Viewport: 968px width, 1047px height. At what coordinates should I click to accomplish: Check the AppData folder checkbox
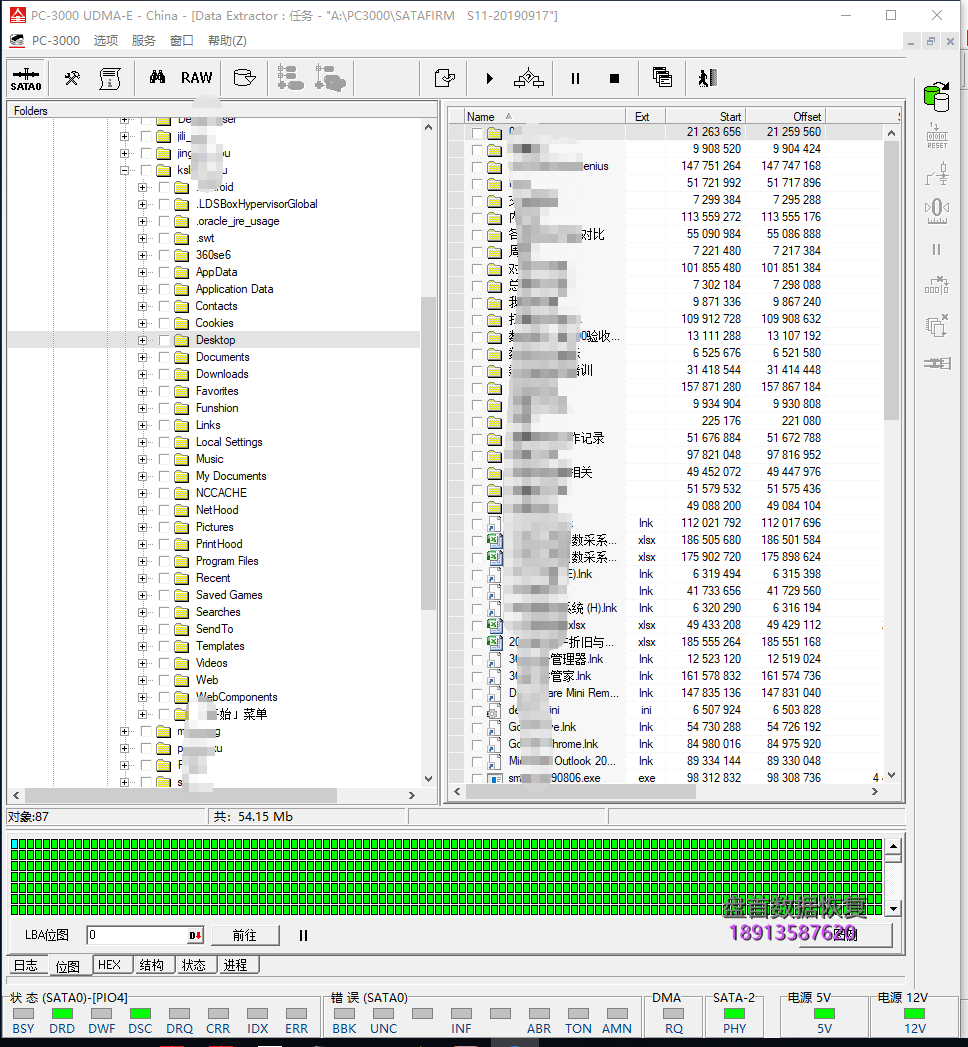164,272
